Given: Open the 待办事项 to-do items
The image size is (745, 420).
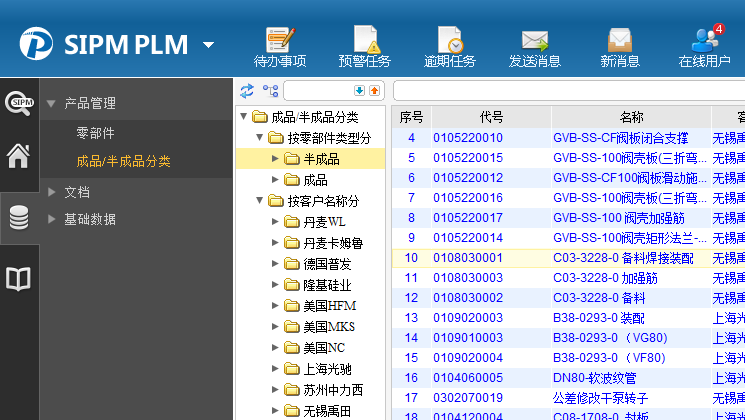Looking at the screenshot, I should pos(279,46).
